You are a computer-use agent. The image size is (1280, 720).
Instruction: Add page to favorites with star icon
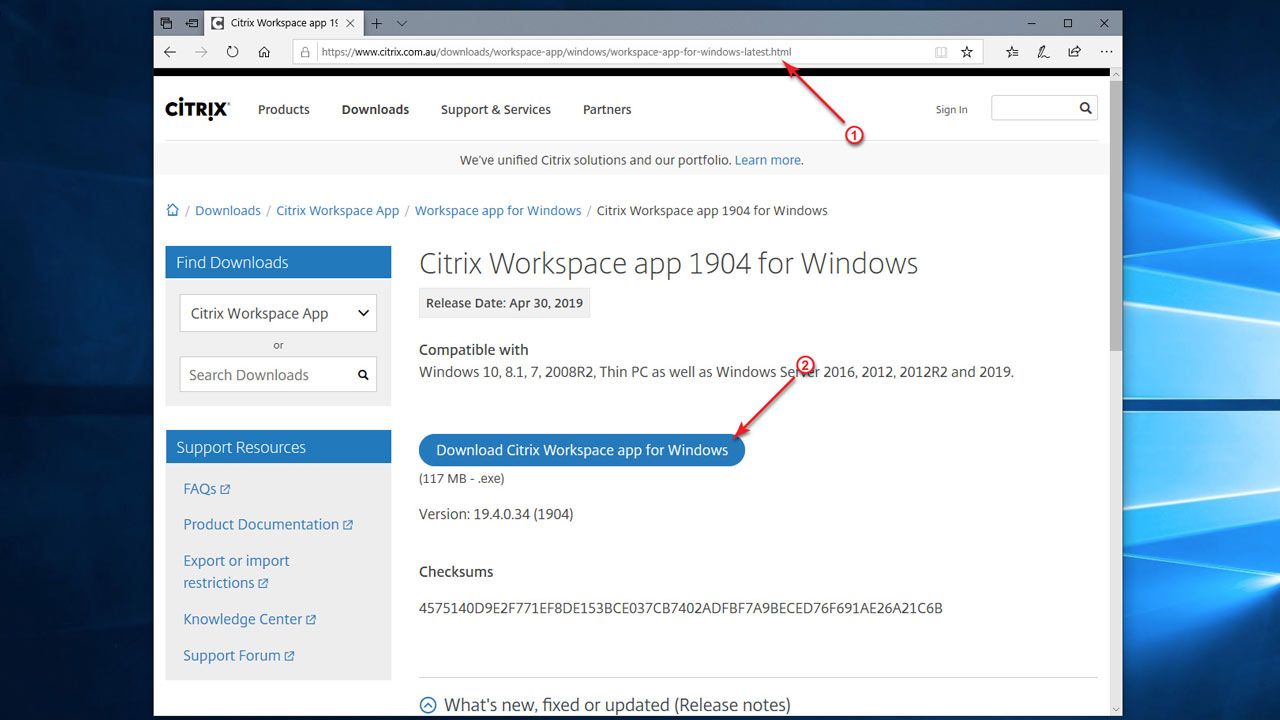[x=967, y=52]
